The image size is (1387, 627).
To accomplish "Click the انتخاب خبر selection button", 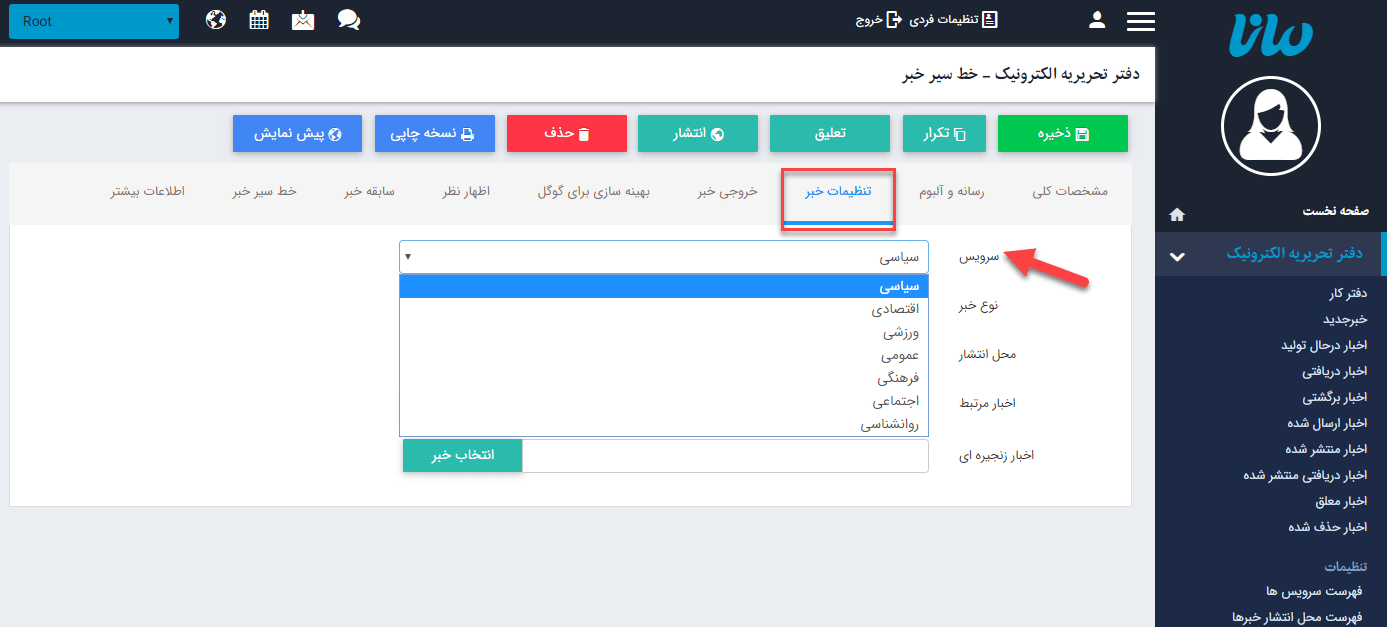I will (x=462, y=454).
